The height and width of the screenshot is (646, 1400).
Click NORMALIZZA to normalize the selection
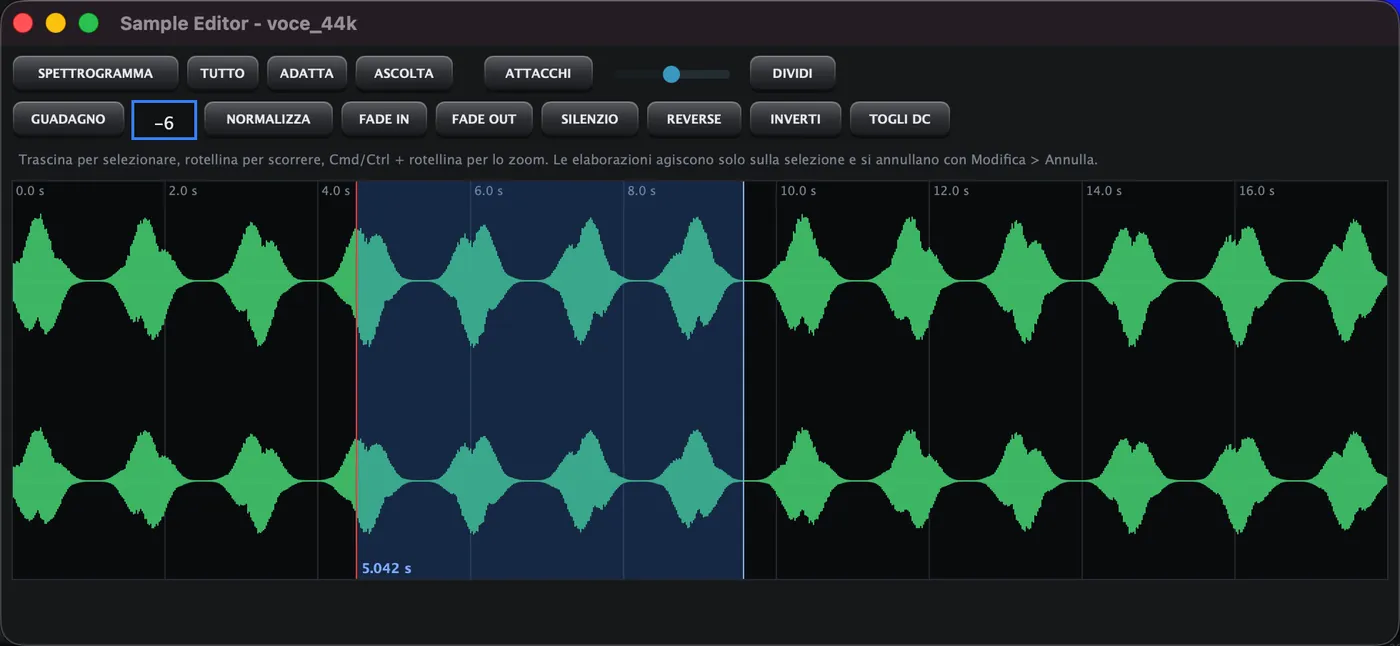(x=268, y=119)
